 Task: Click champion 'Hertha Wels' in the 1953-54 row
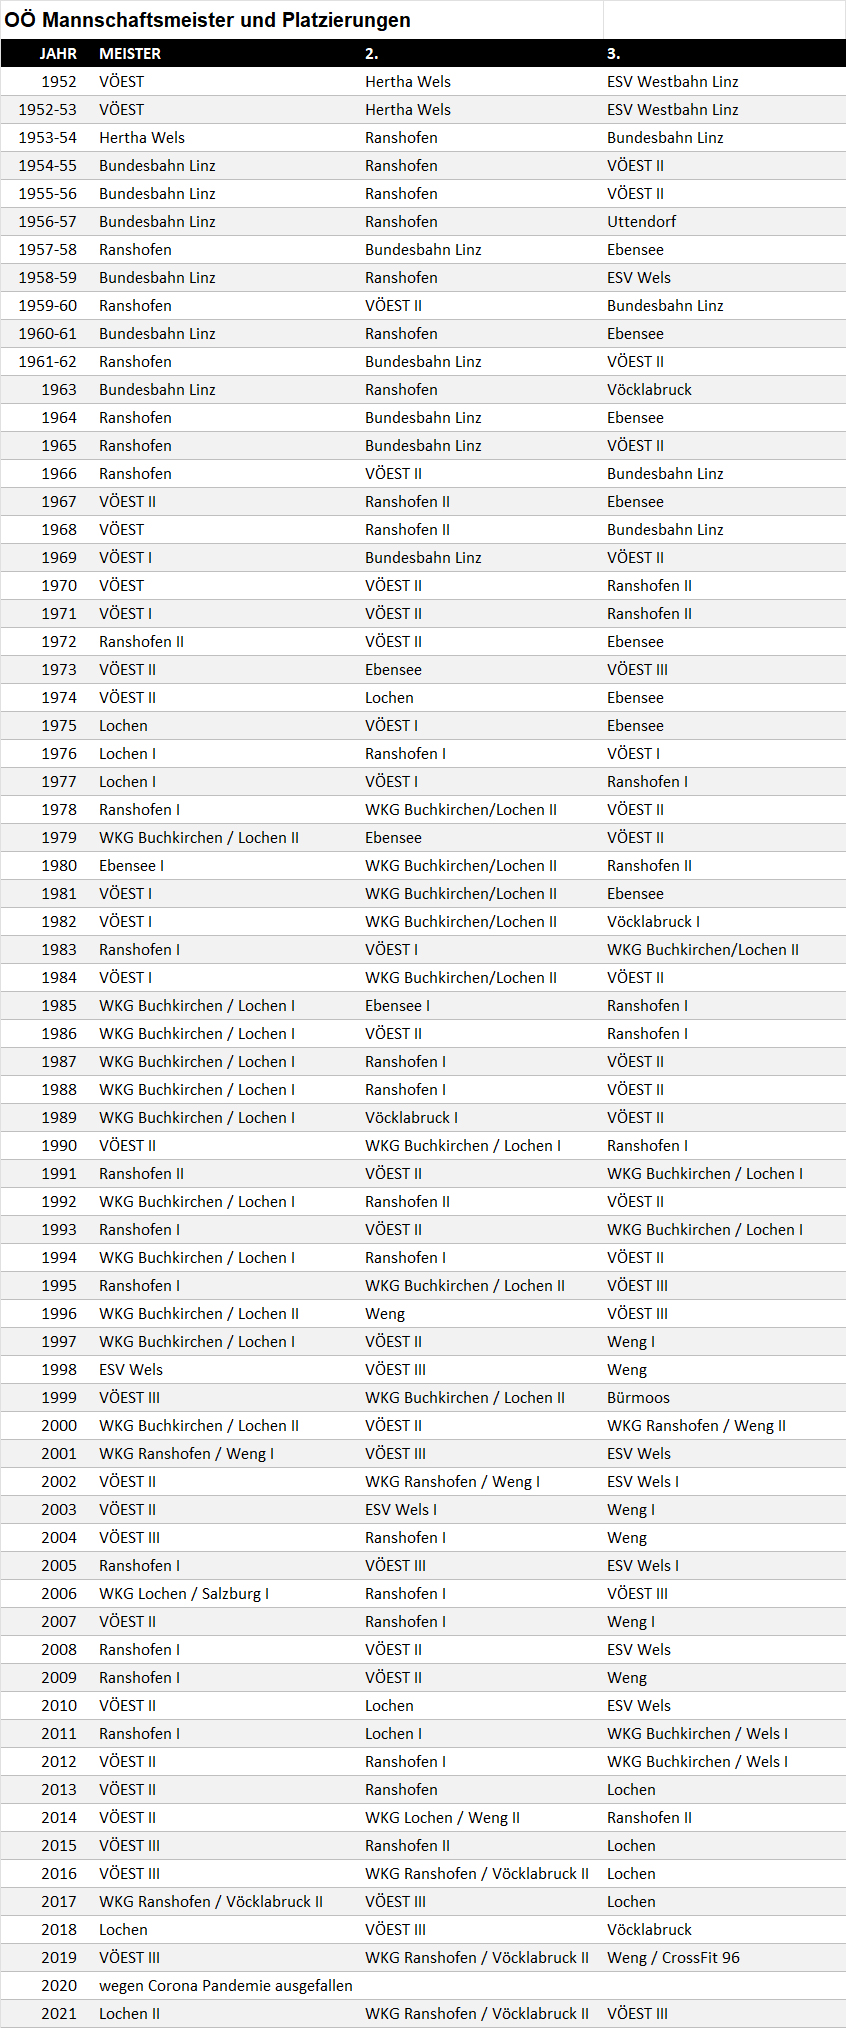(142, 138)
